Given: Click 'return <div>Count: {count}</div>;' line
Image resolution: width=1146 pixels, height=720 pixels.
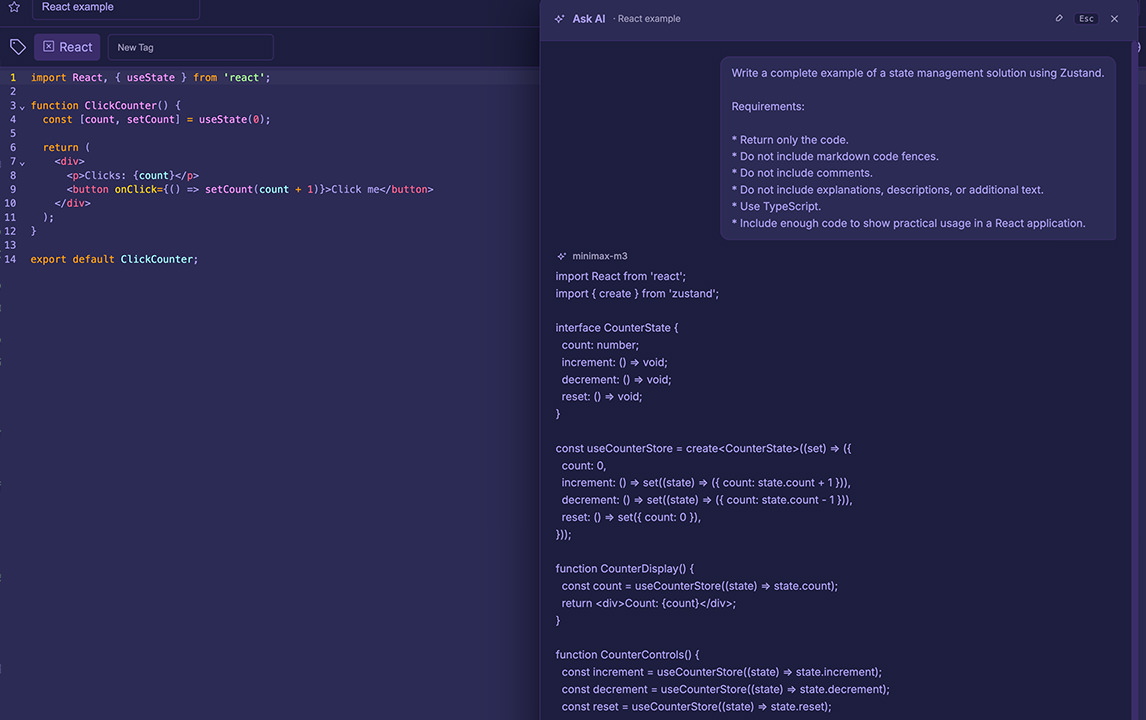Looking at the screenshot, I should [649, 604].
